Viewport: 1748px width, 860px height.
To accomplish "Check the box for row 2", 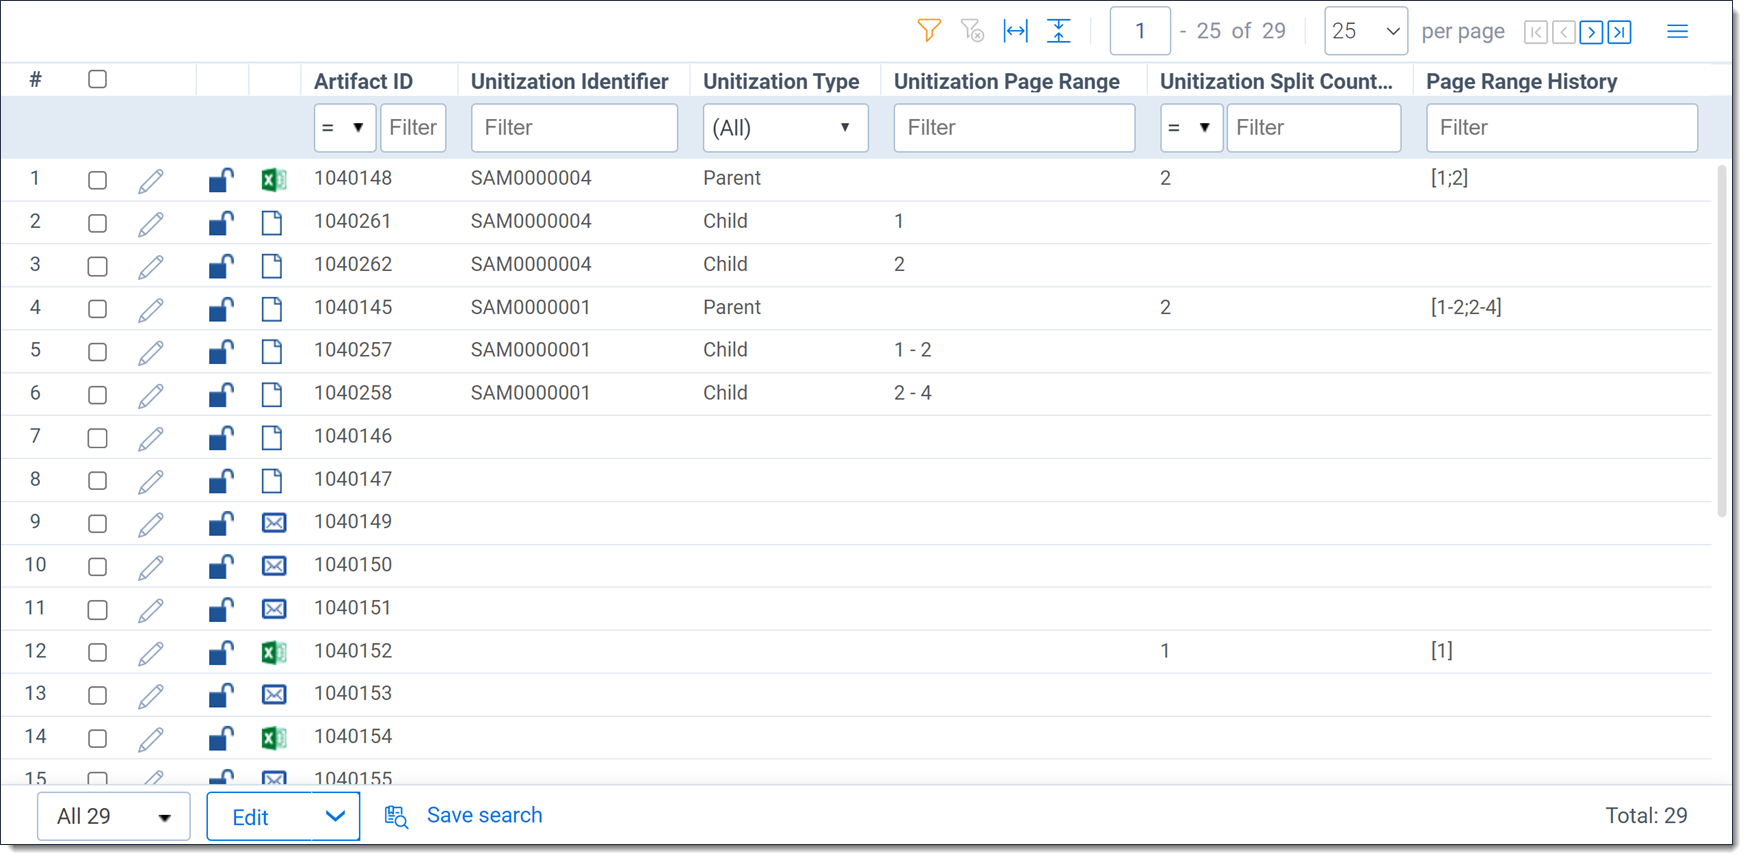I will tap(97, 223).
